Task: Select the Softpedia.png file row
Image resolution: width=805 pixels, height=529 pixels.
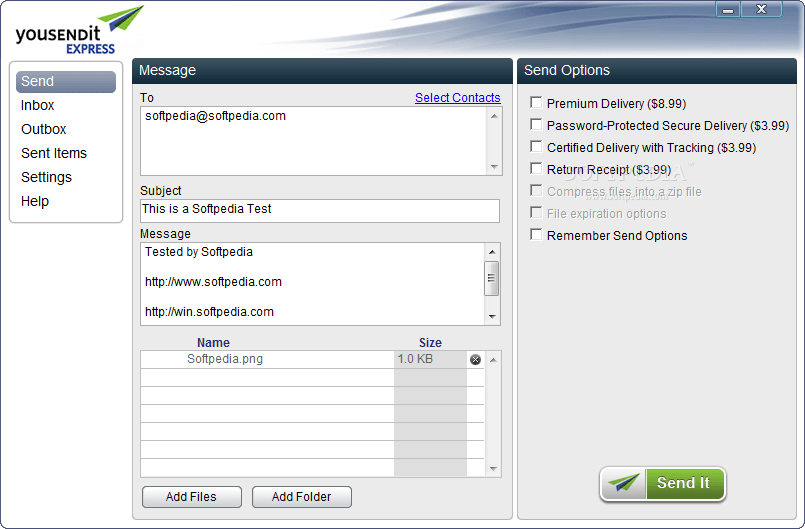Action: pyautogui.click(x=312, y=360)
